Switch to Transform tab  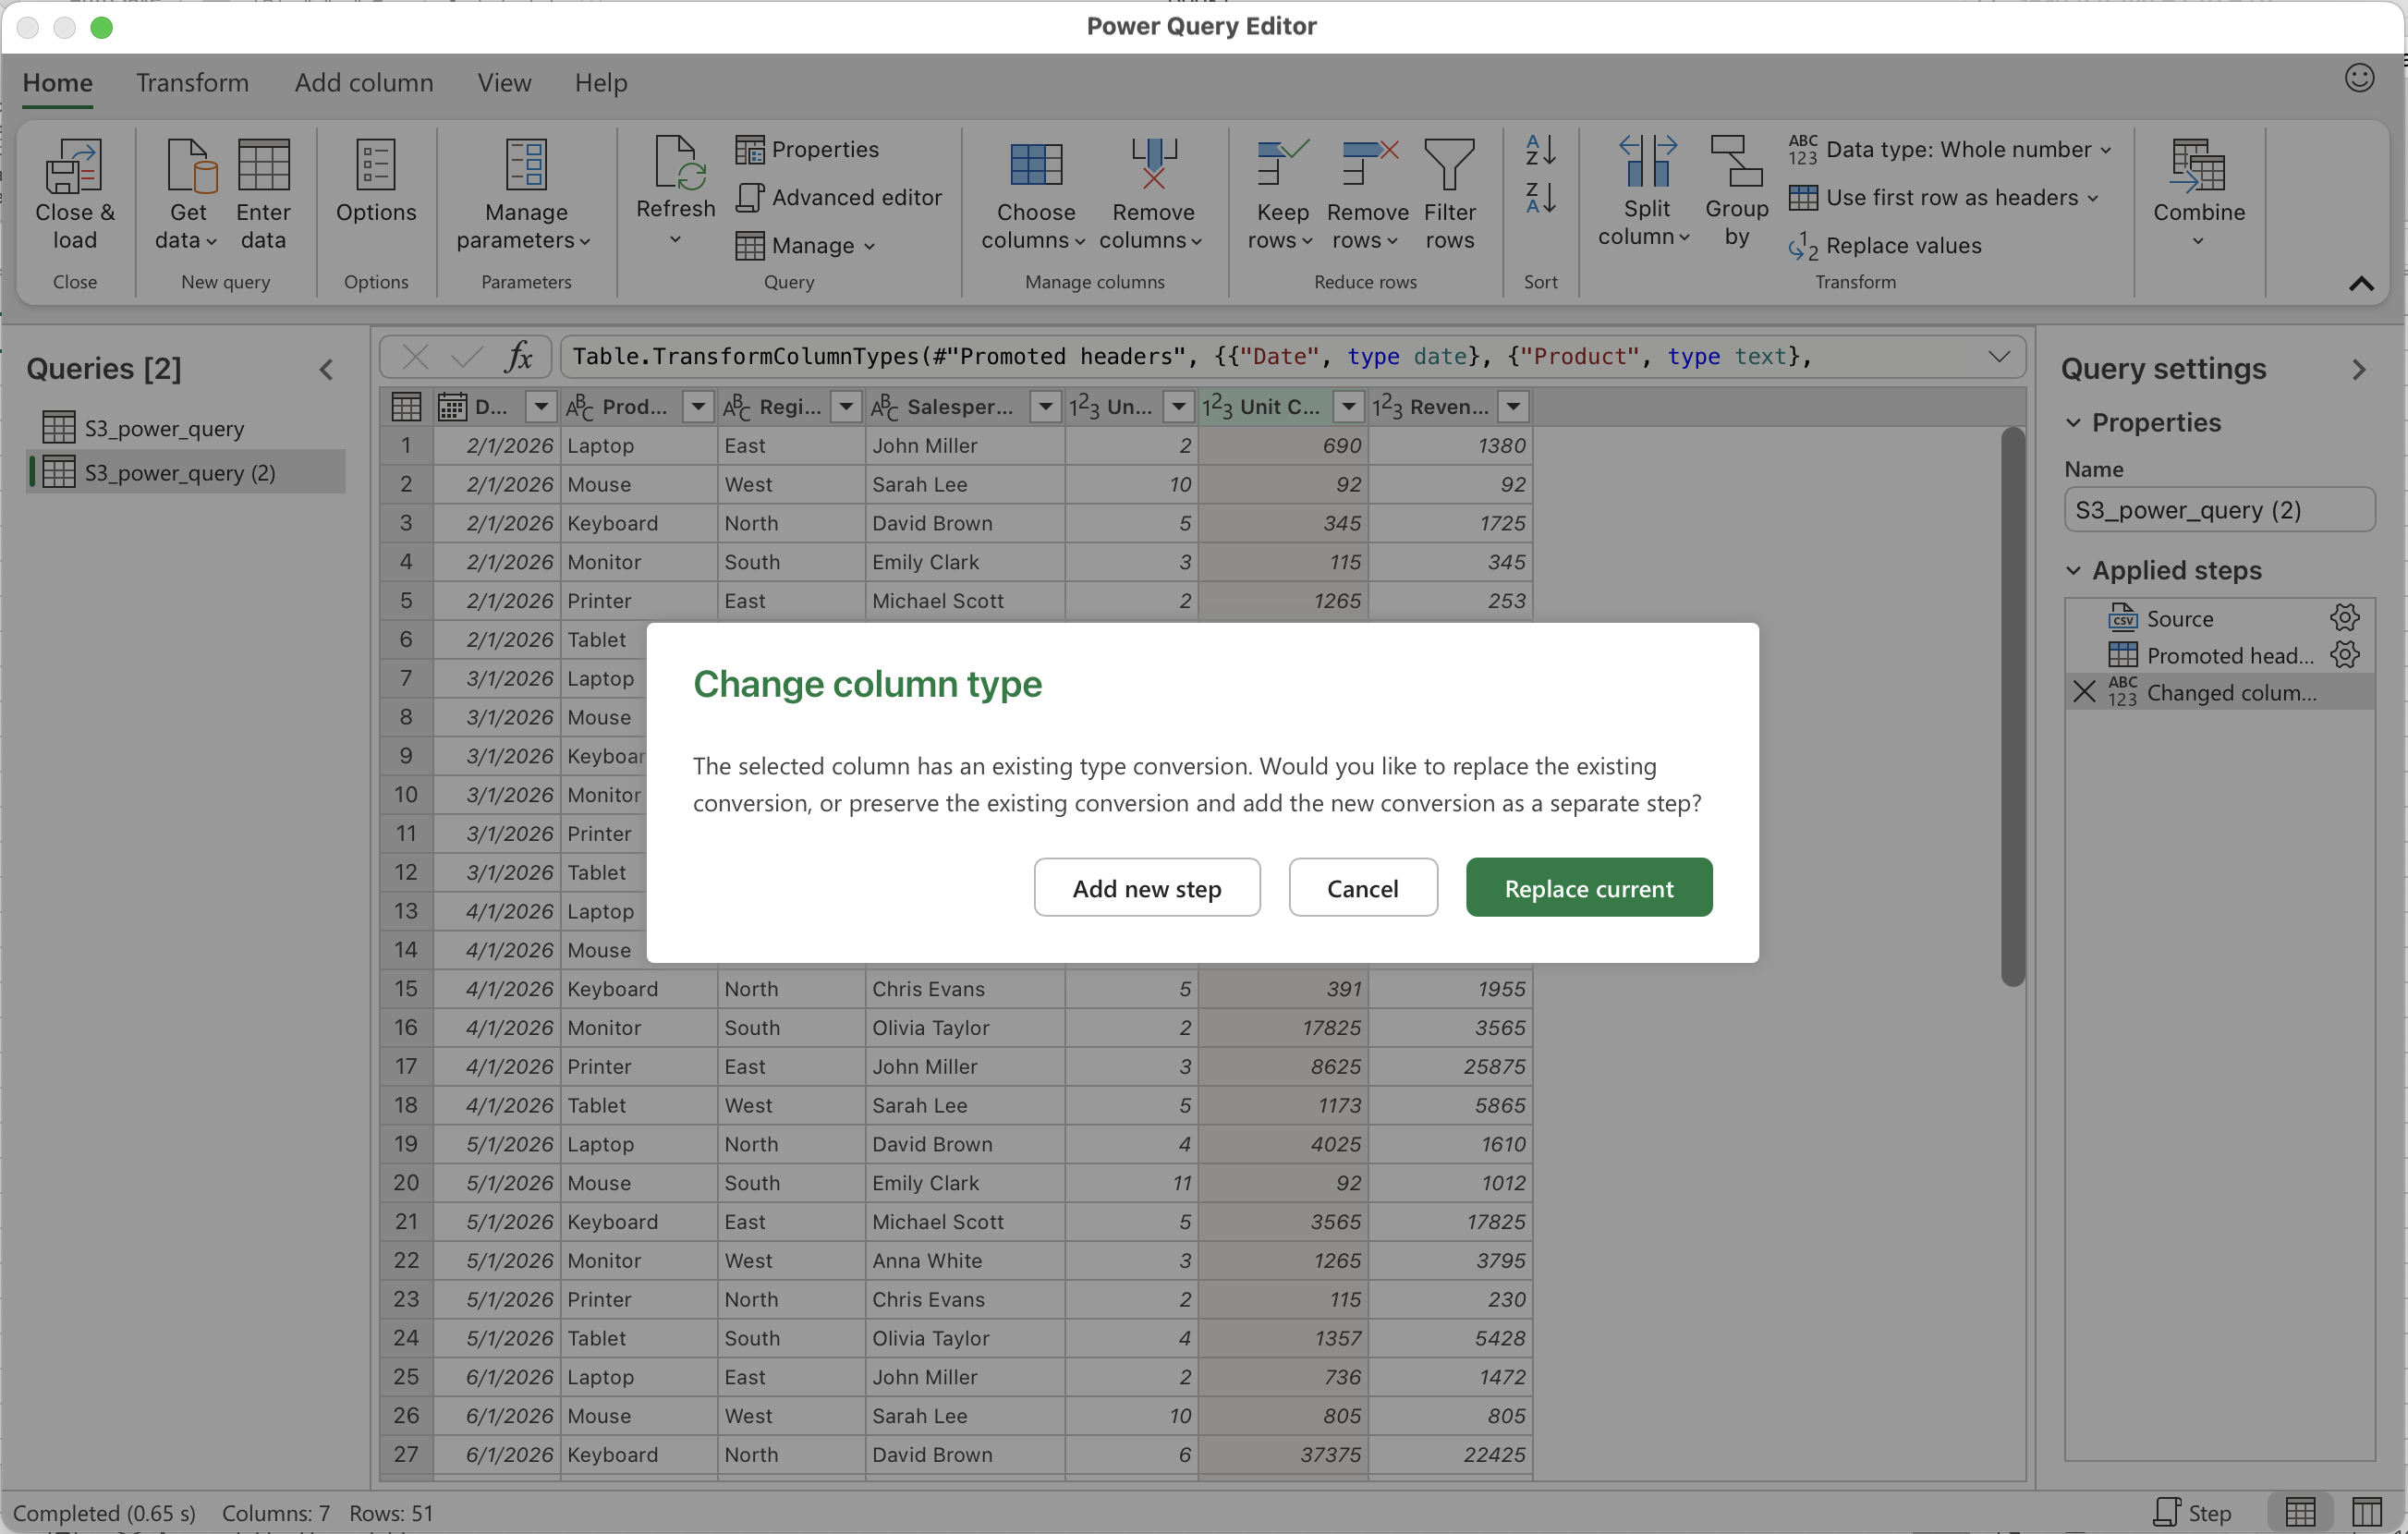click(x=192, y=82)
